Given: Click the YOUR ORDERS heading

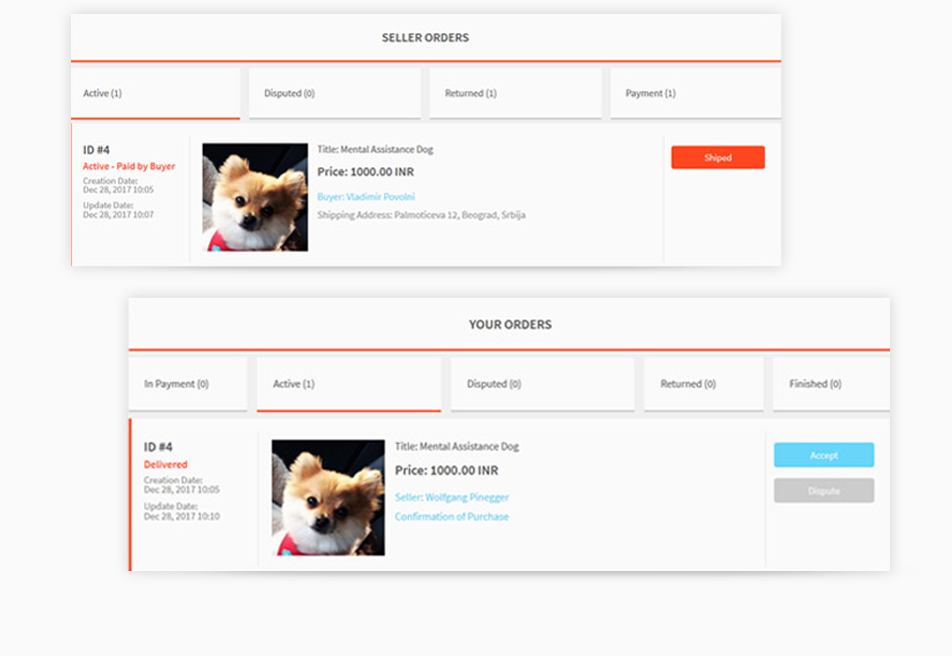Looking at the screenshot, I should coord(510,325).
